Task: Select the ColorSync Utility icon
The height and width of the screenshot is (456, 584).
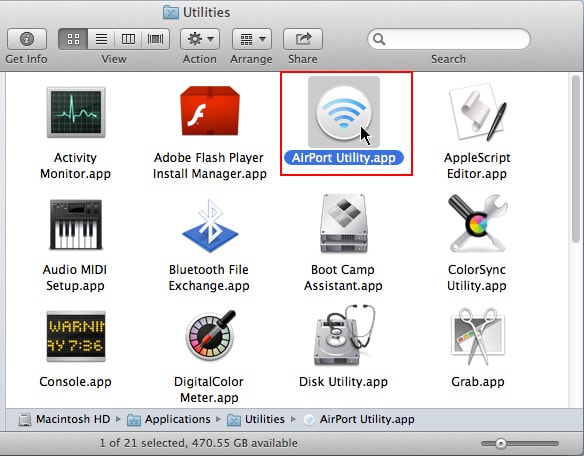Action: click(478, 224)
